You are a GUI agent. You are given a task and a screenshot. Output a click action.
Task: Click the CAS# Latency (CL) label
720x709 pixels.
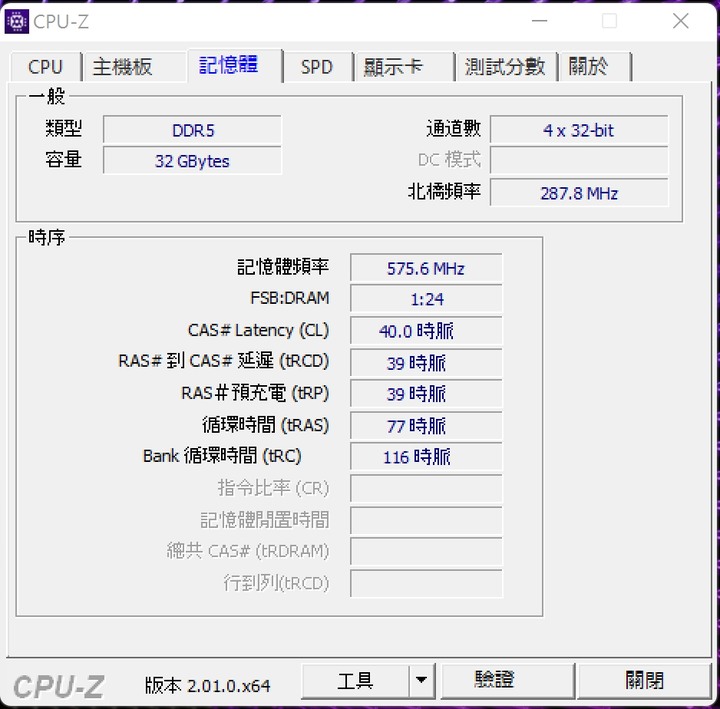pos(258,330)
